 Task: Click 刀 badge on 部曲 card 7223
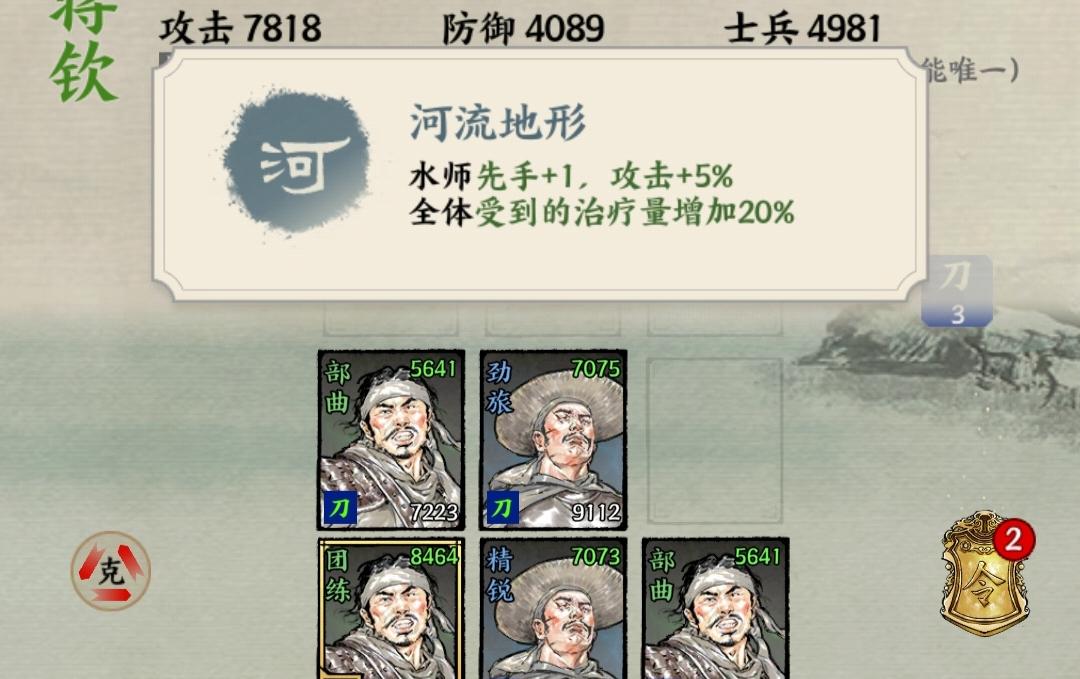[x=340, y=508]
